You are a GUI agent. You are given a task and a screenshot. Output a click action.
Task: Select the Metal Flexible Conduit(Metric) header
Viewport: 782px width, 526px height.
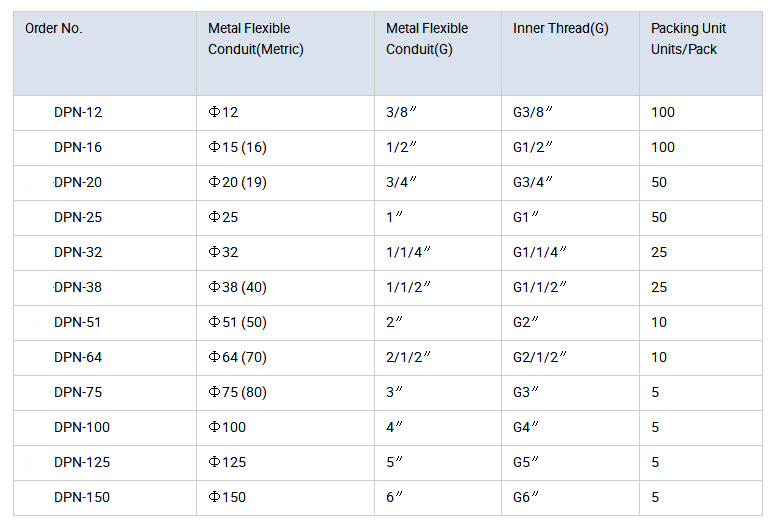(255, 39)
